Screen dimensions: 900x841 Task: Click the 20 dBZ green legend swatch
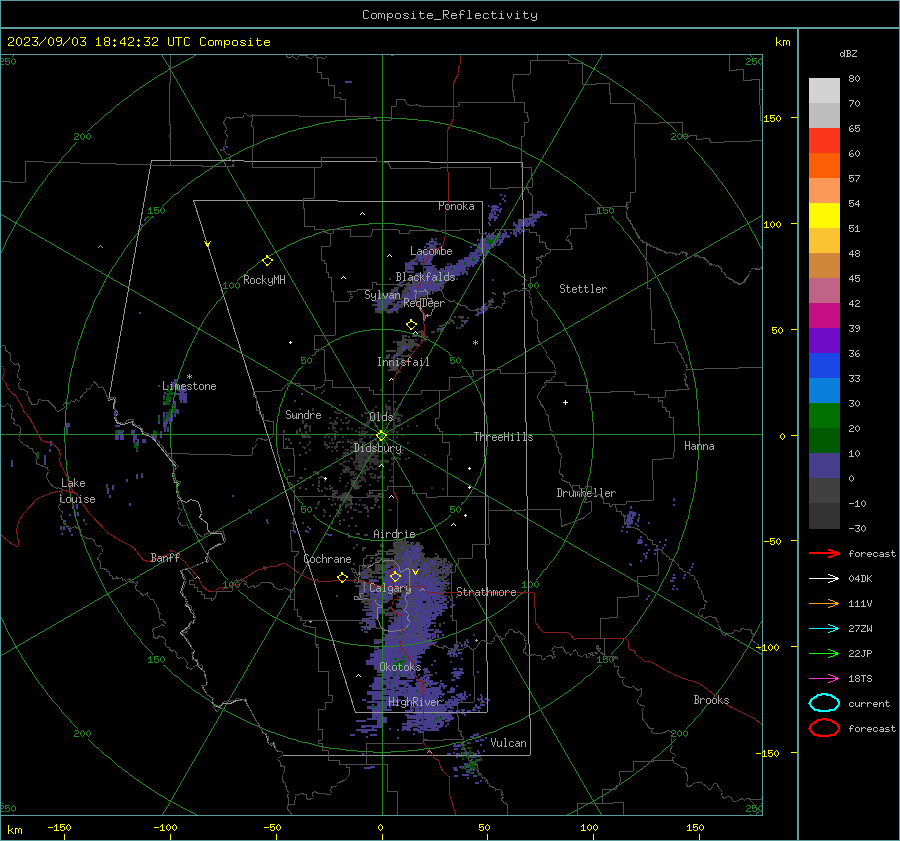[x=824, y=440]
